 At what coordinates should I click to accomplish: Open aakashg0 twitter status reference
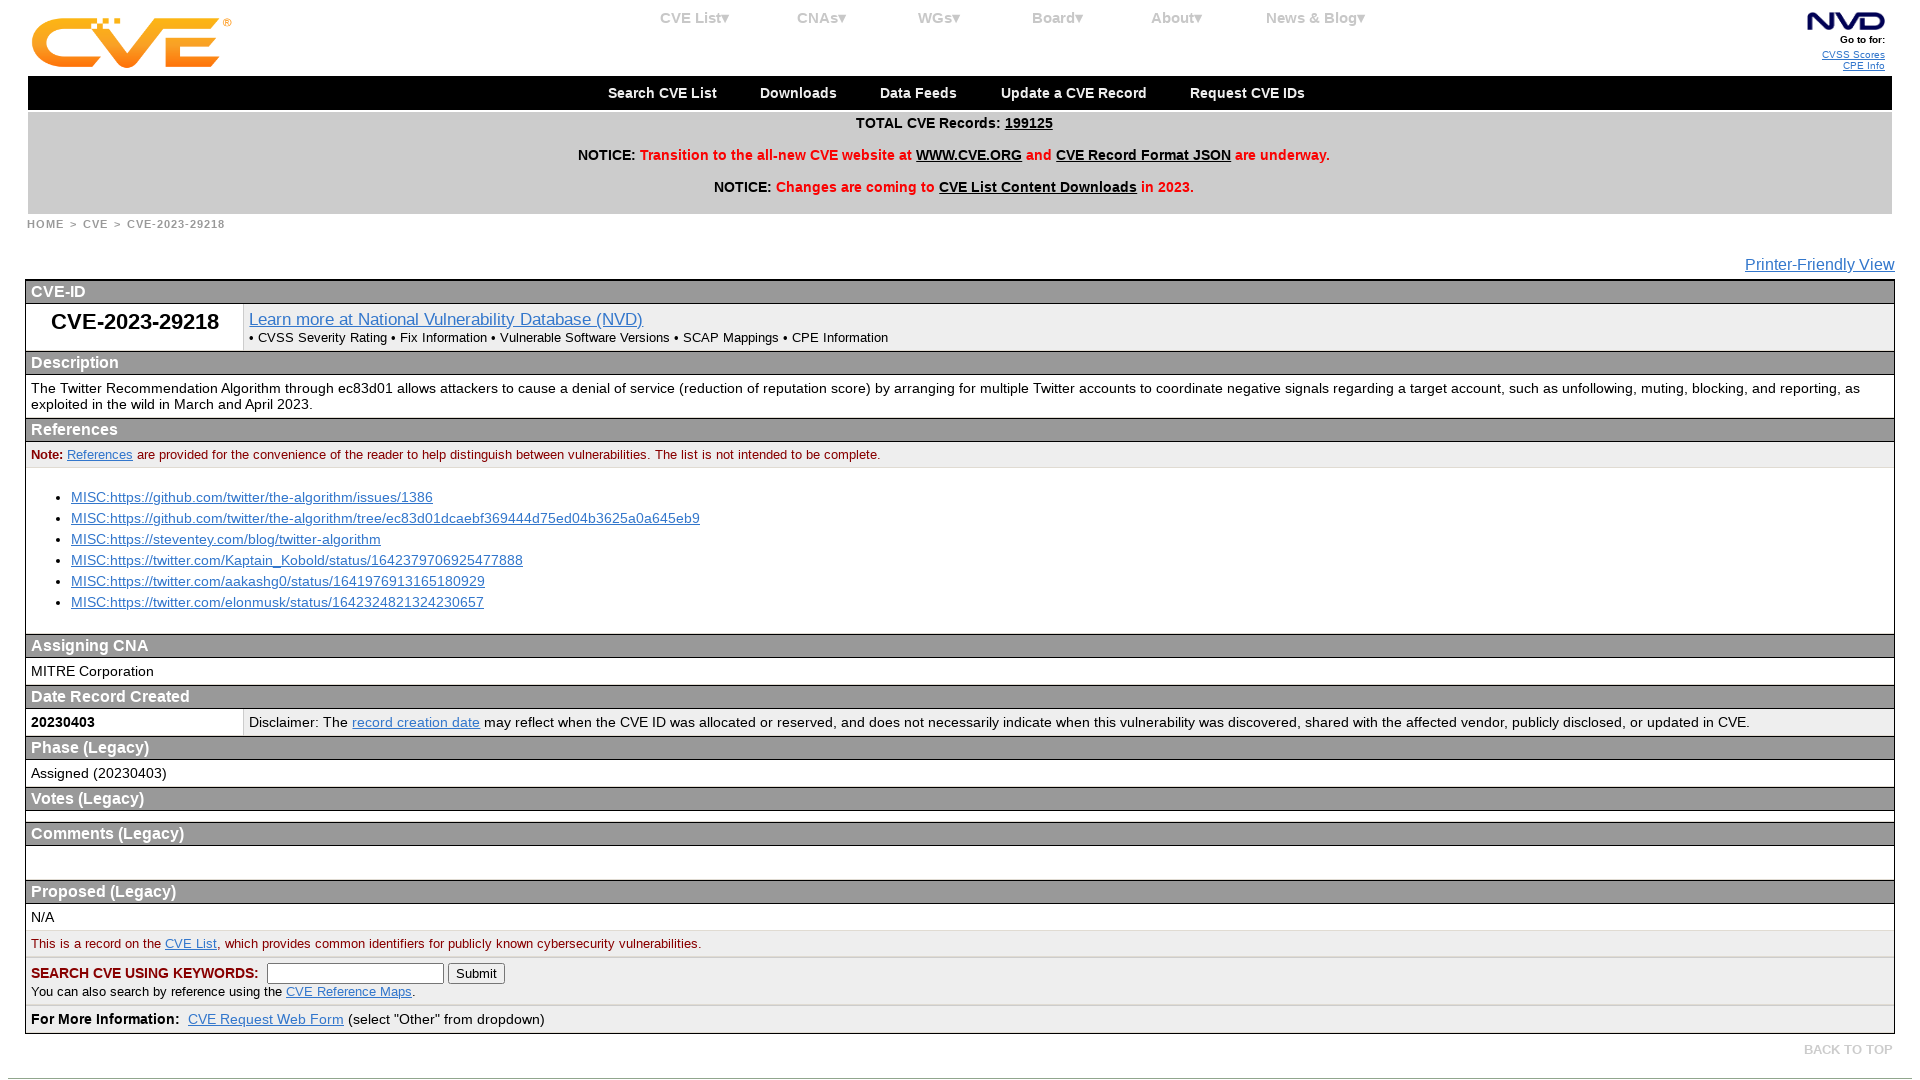tap(277, 581)
